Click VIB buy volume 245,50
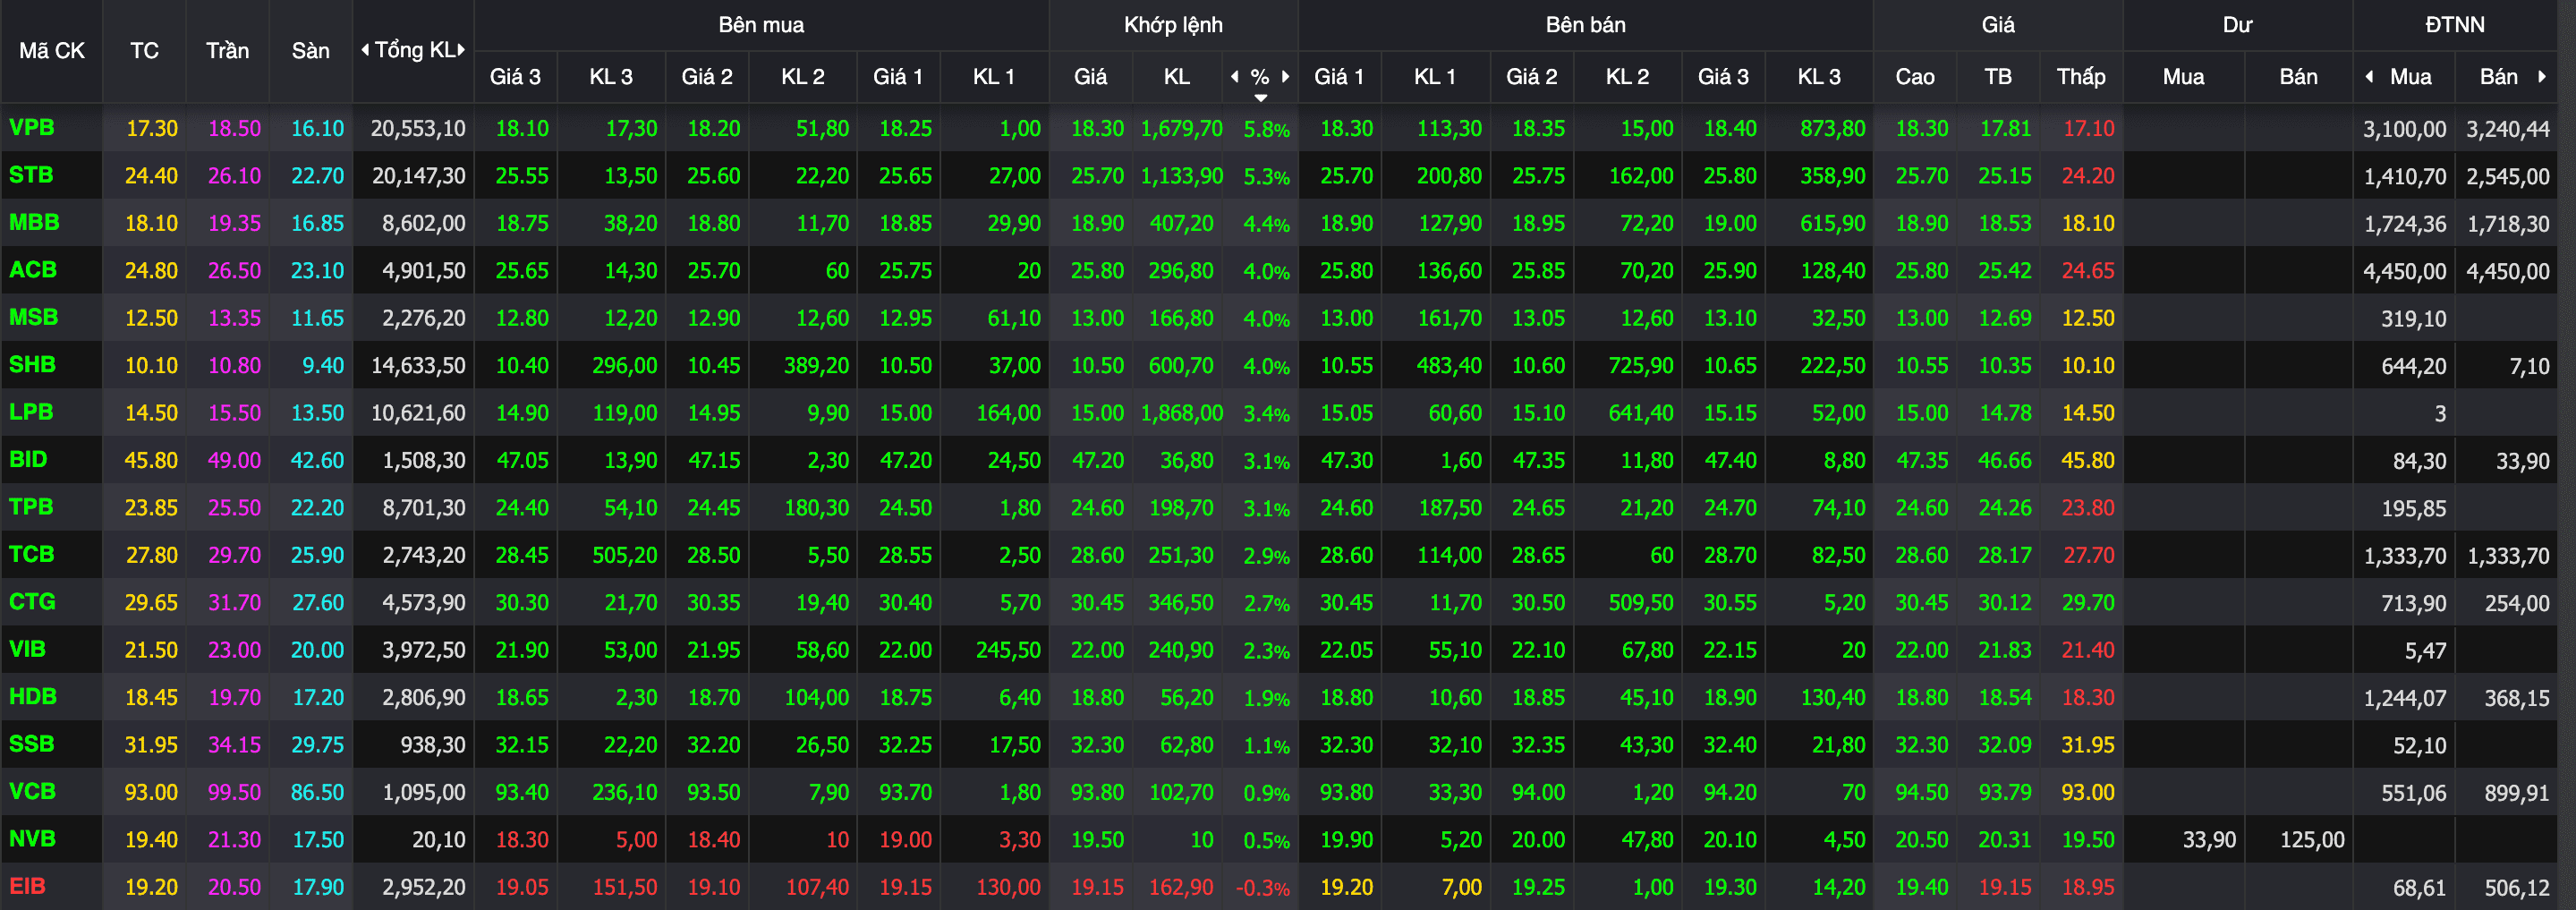The width and height of the screenshot is (2576, 910). click(1008, 651)
